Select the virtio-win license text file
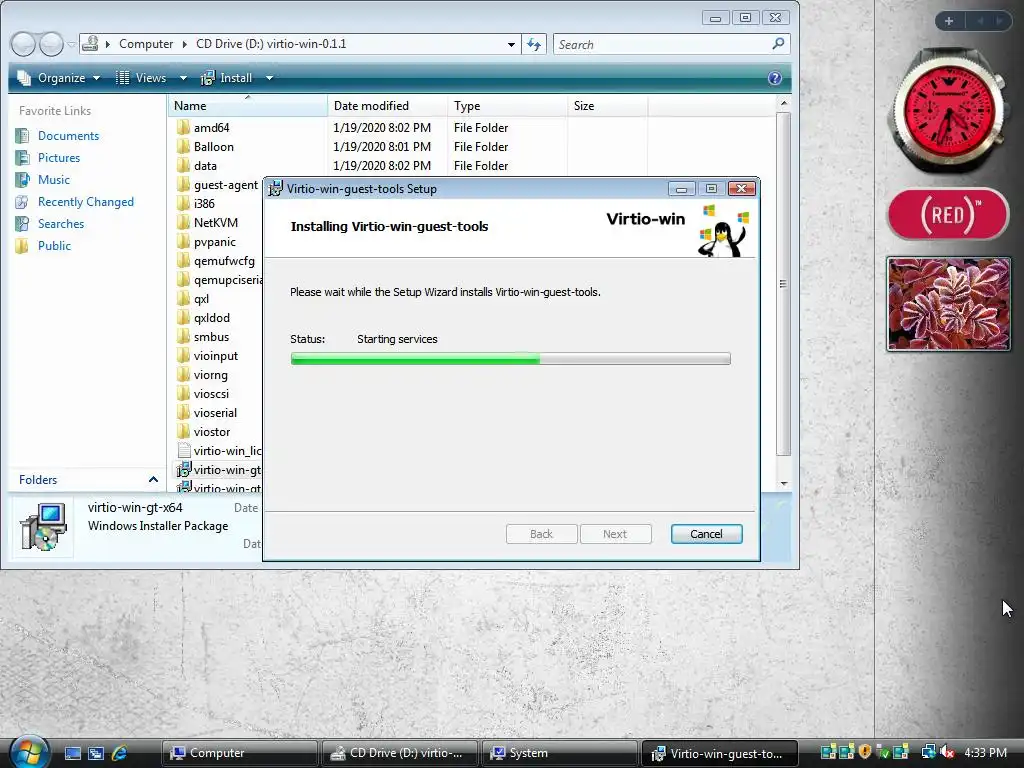1024x768 pixels. point(219,451)
